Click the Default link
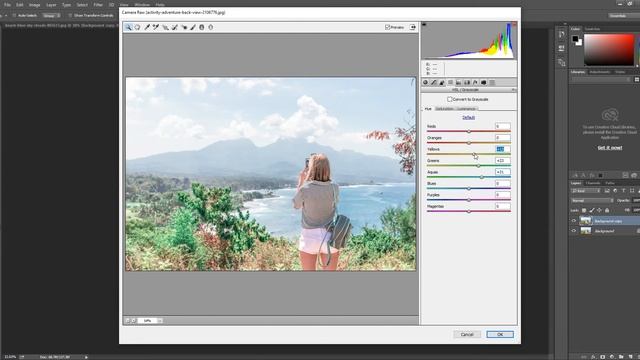The image size is (640, 360). coord(468,118)
